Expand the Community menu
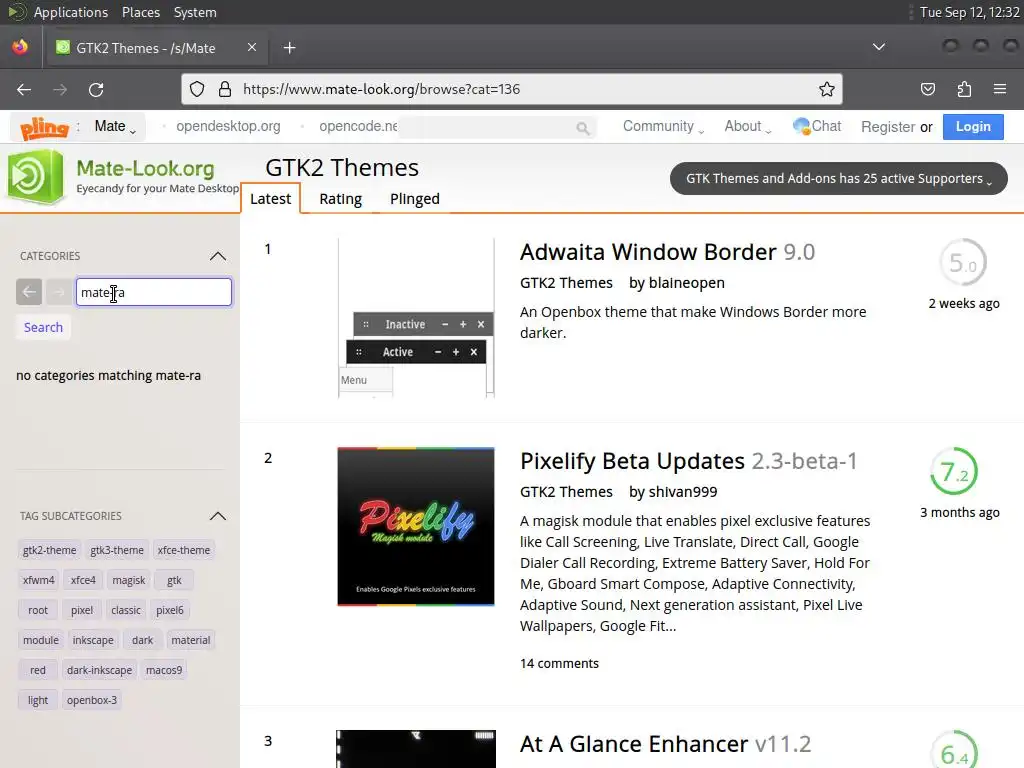 pyautogui.click(x=663, y=126)
